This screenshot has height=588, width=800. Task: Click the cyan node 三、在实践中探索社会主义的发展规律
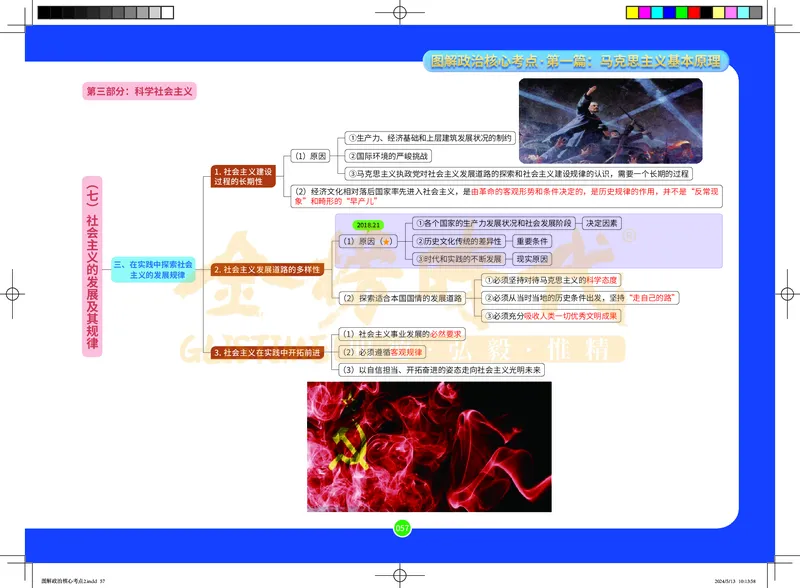pos(152,269)
